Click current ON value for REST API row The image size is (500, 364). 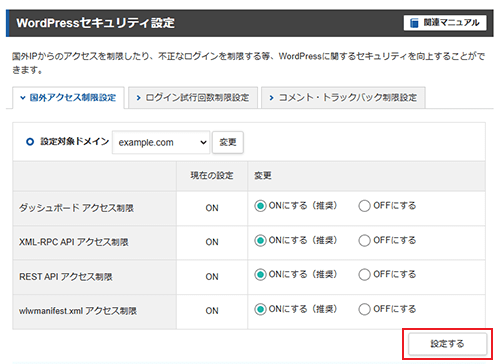coord(212,277)
